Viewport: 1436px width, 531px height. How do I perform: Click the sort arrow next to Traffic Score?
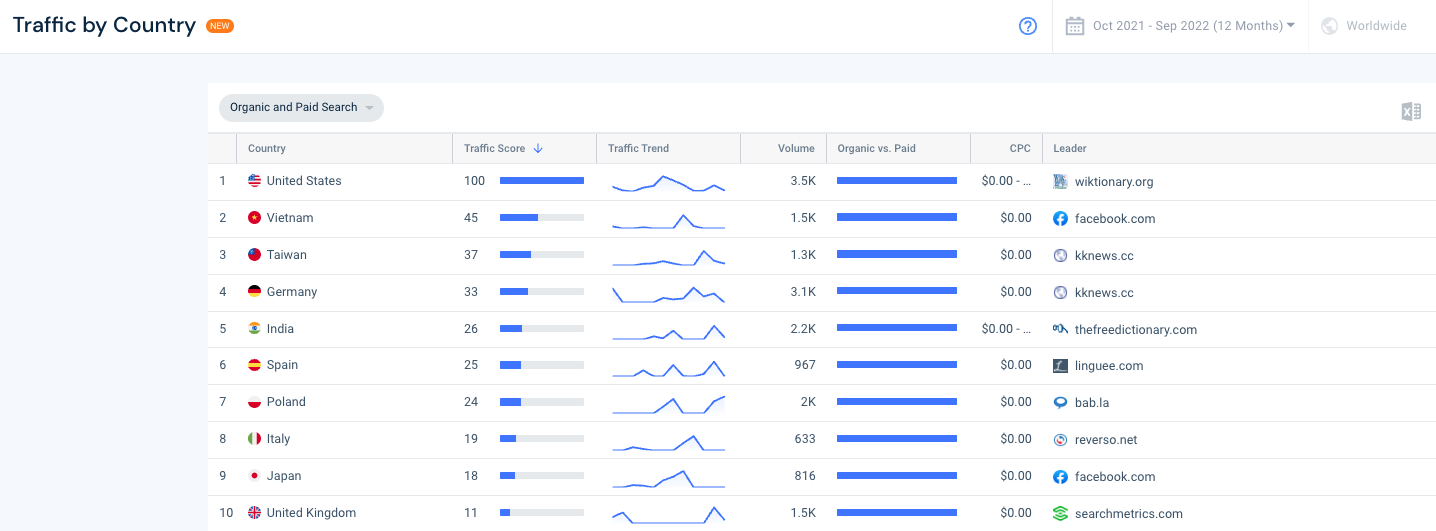pyautogui.click(x=538, y=148)
